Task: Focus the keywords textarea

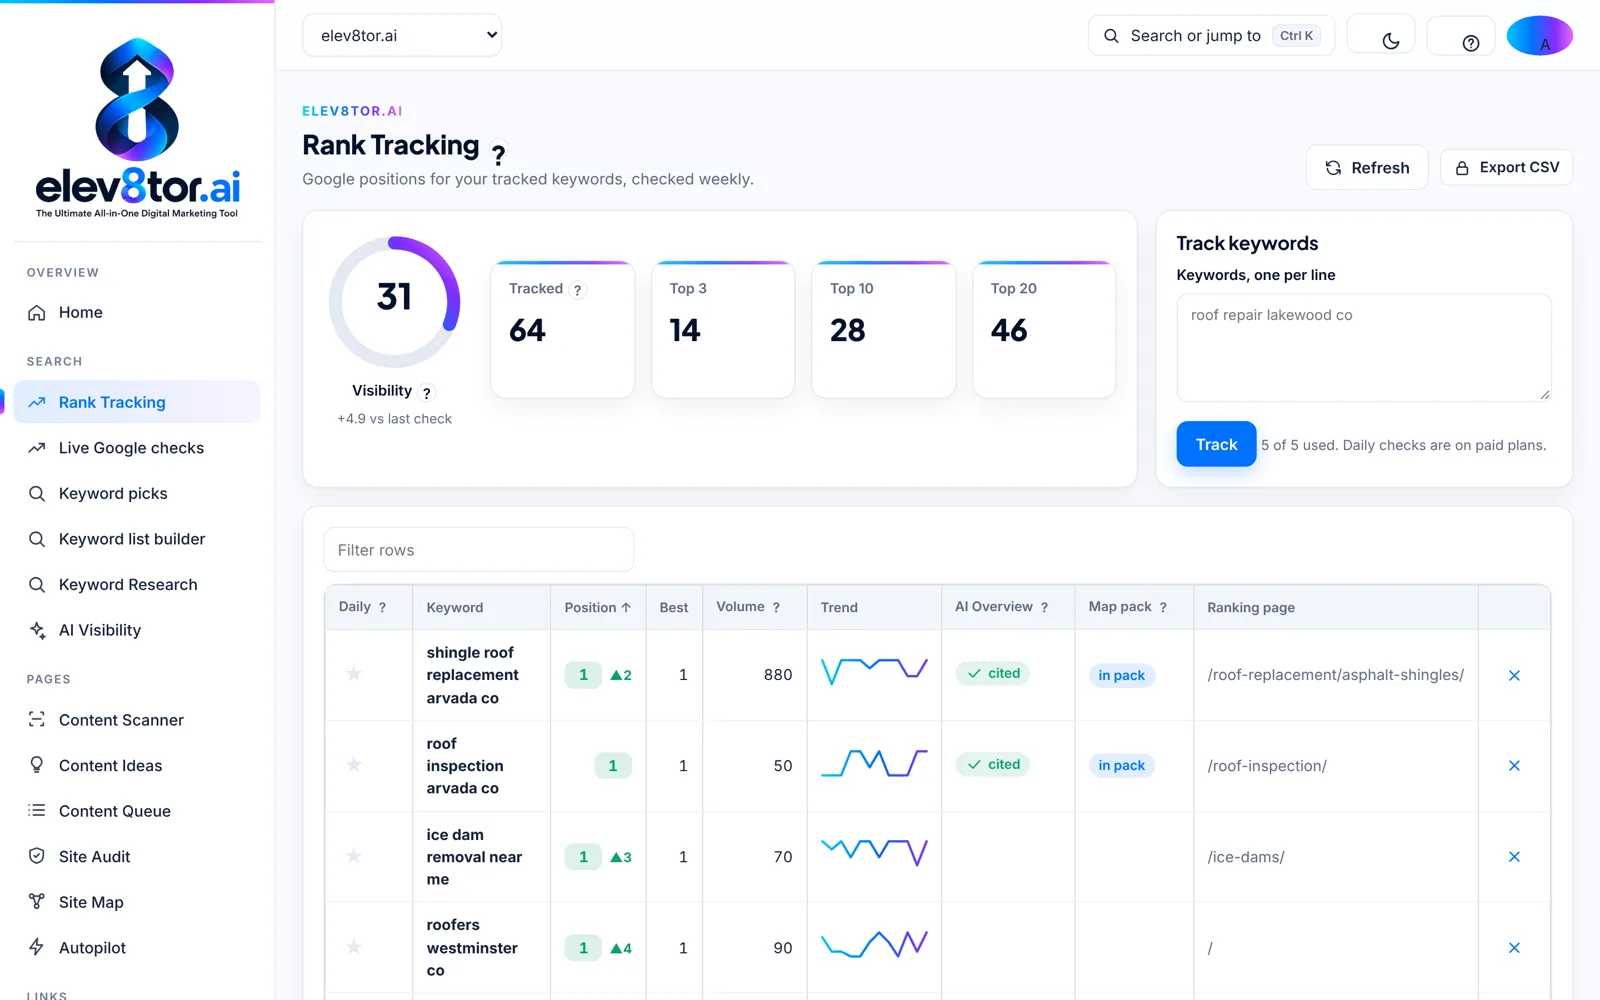Action: (1364, 347)
